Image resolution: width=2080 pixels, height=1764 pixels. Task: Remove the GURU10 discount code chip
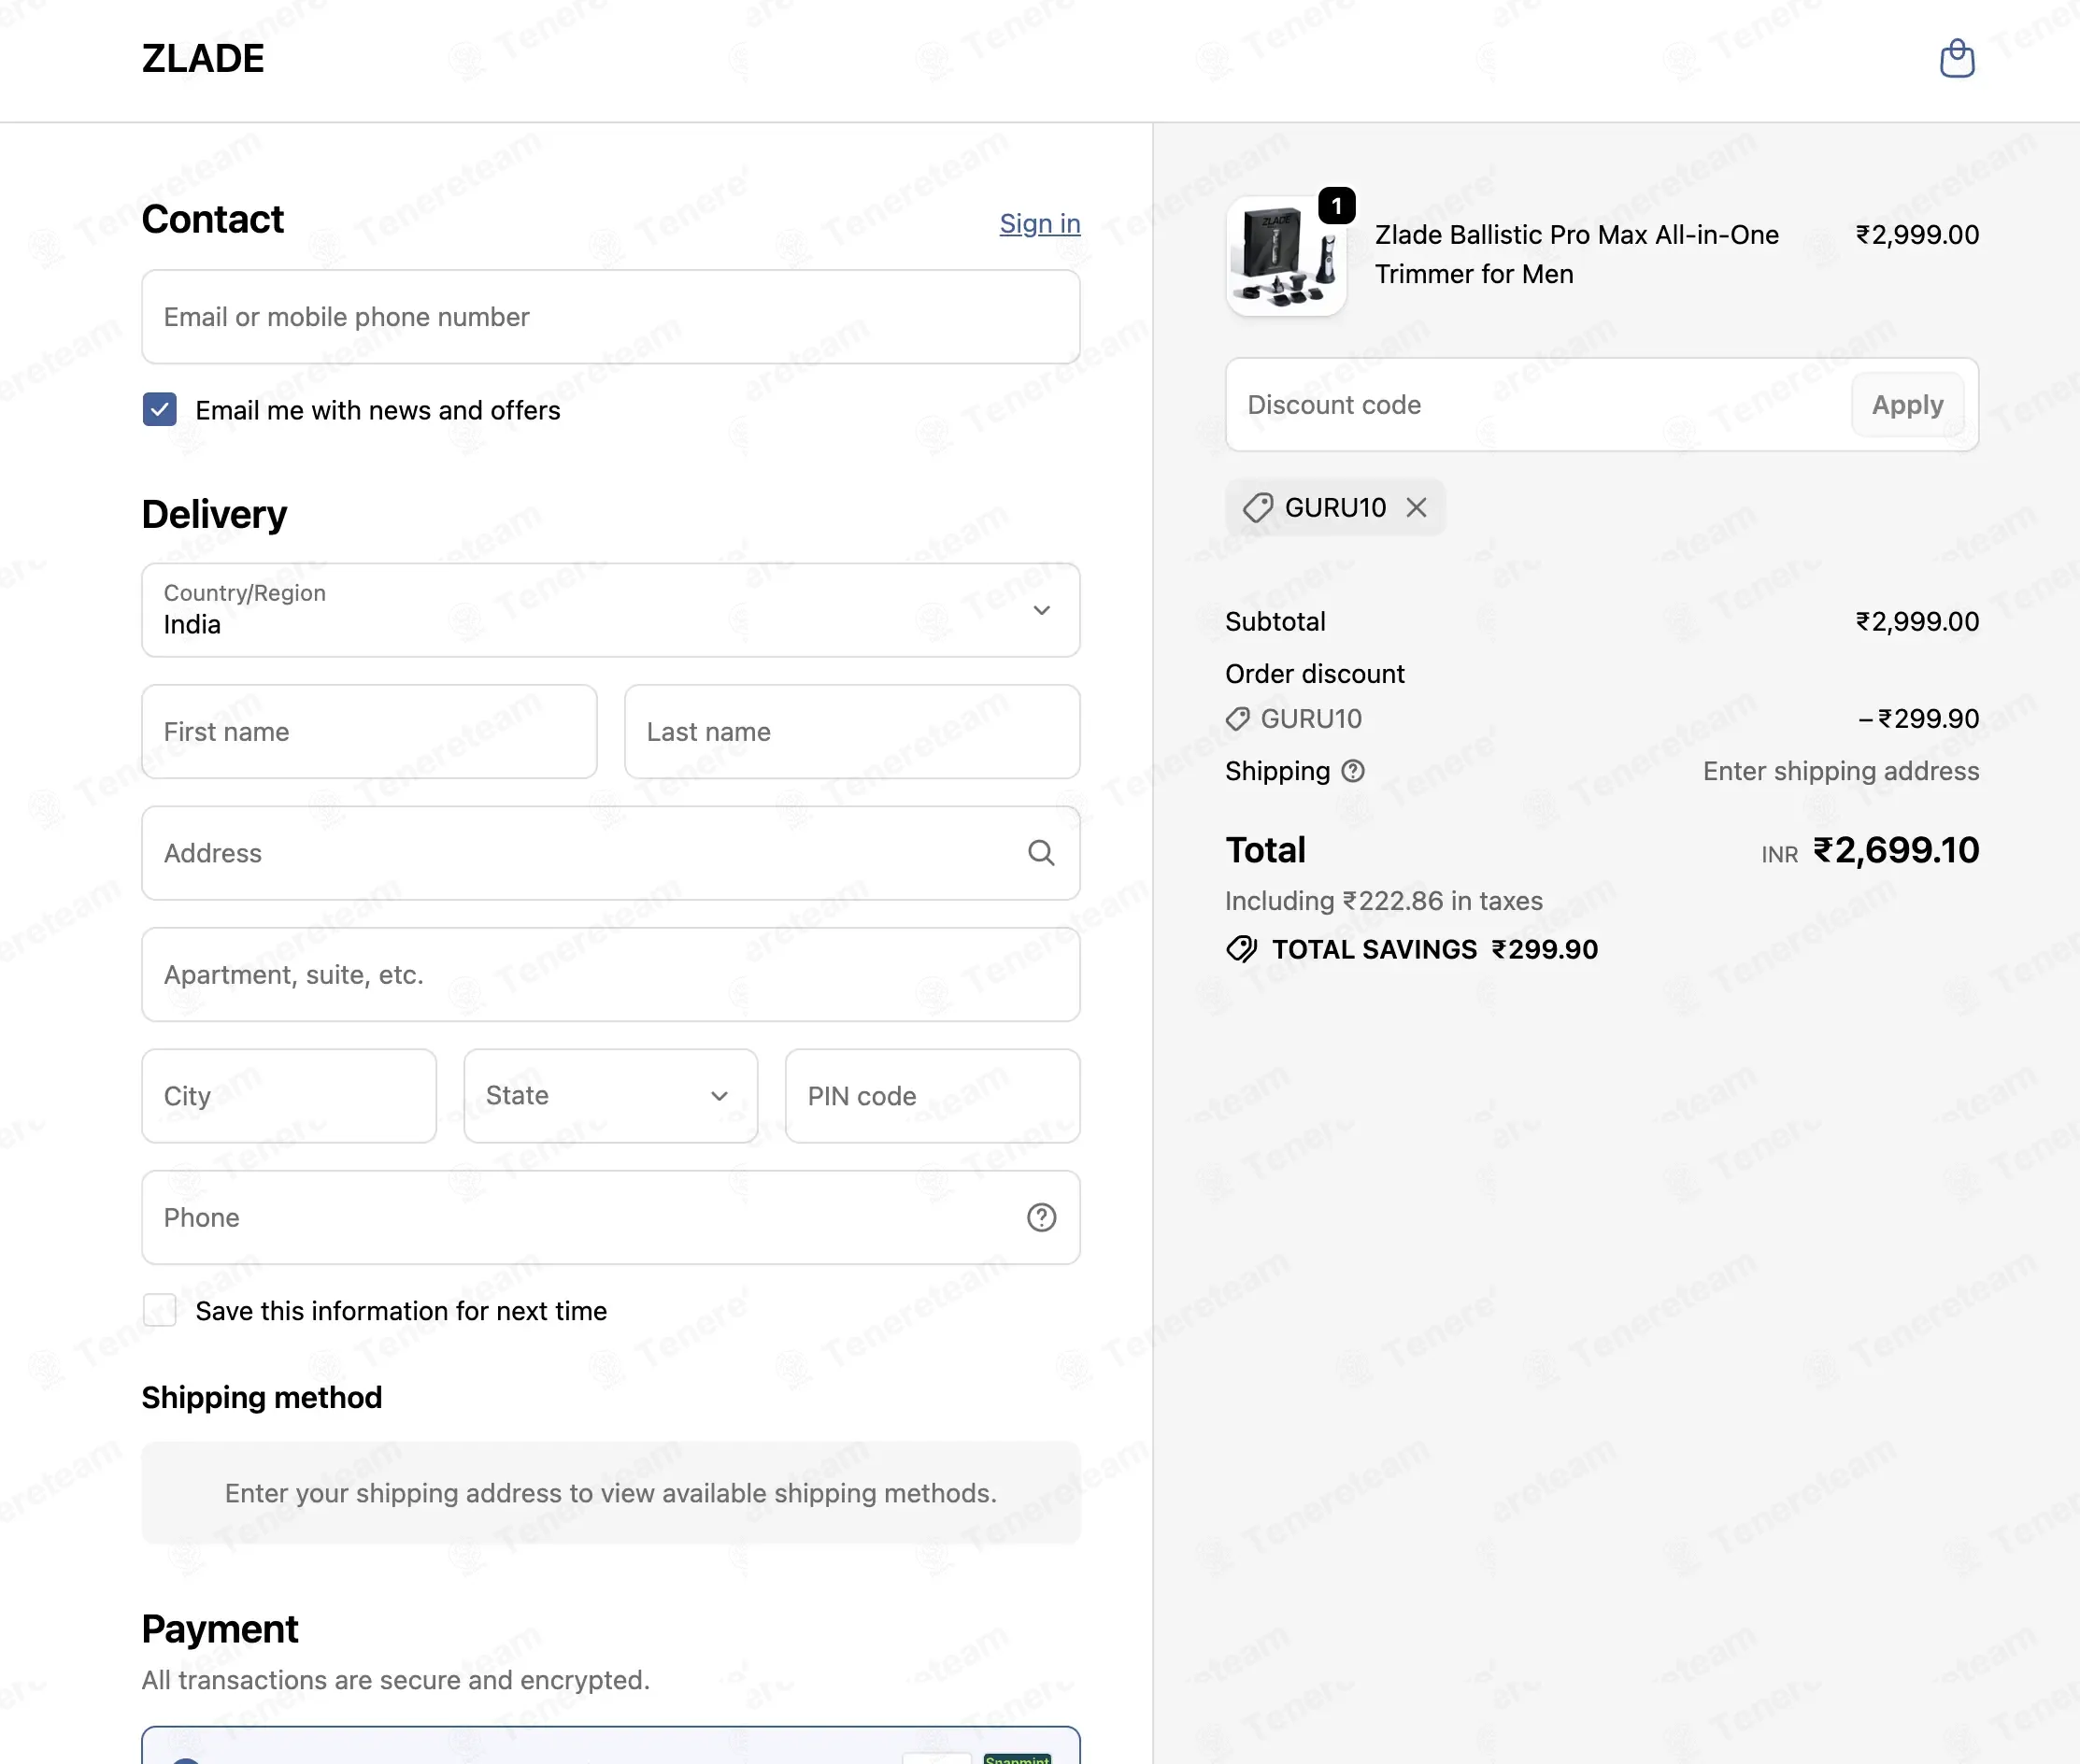click(1416, 508)
